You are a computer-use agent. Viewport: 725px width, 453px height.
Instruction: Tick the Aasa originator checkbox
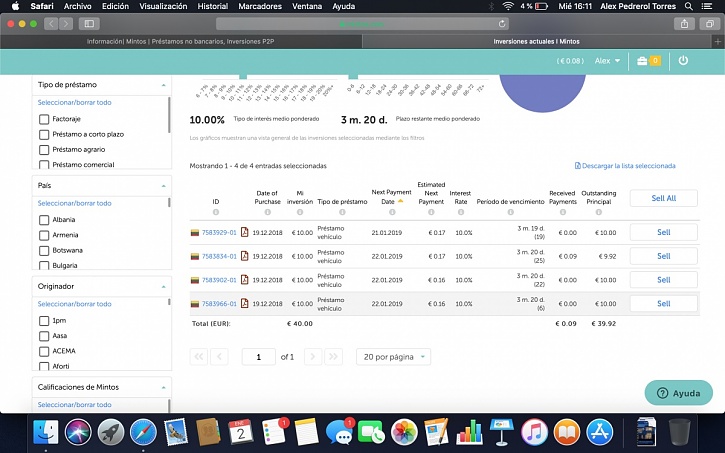[44, 336]
